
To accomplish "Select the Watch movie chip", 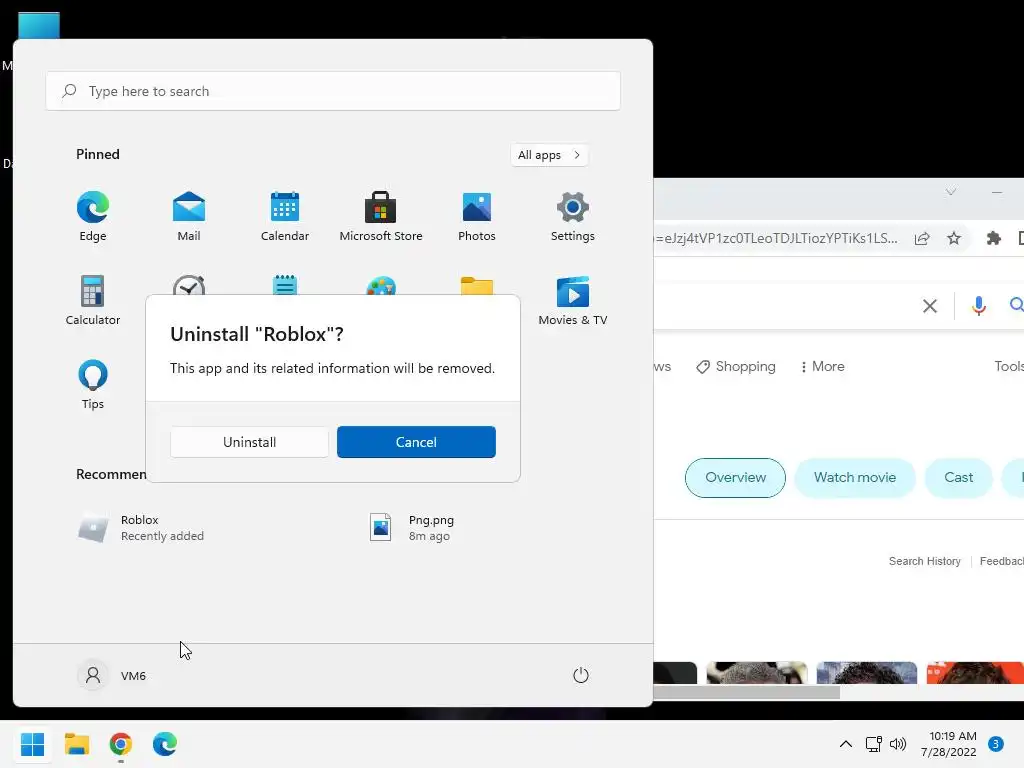I will 855,477.
